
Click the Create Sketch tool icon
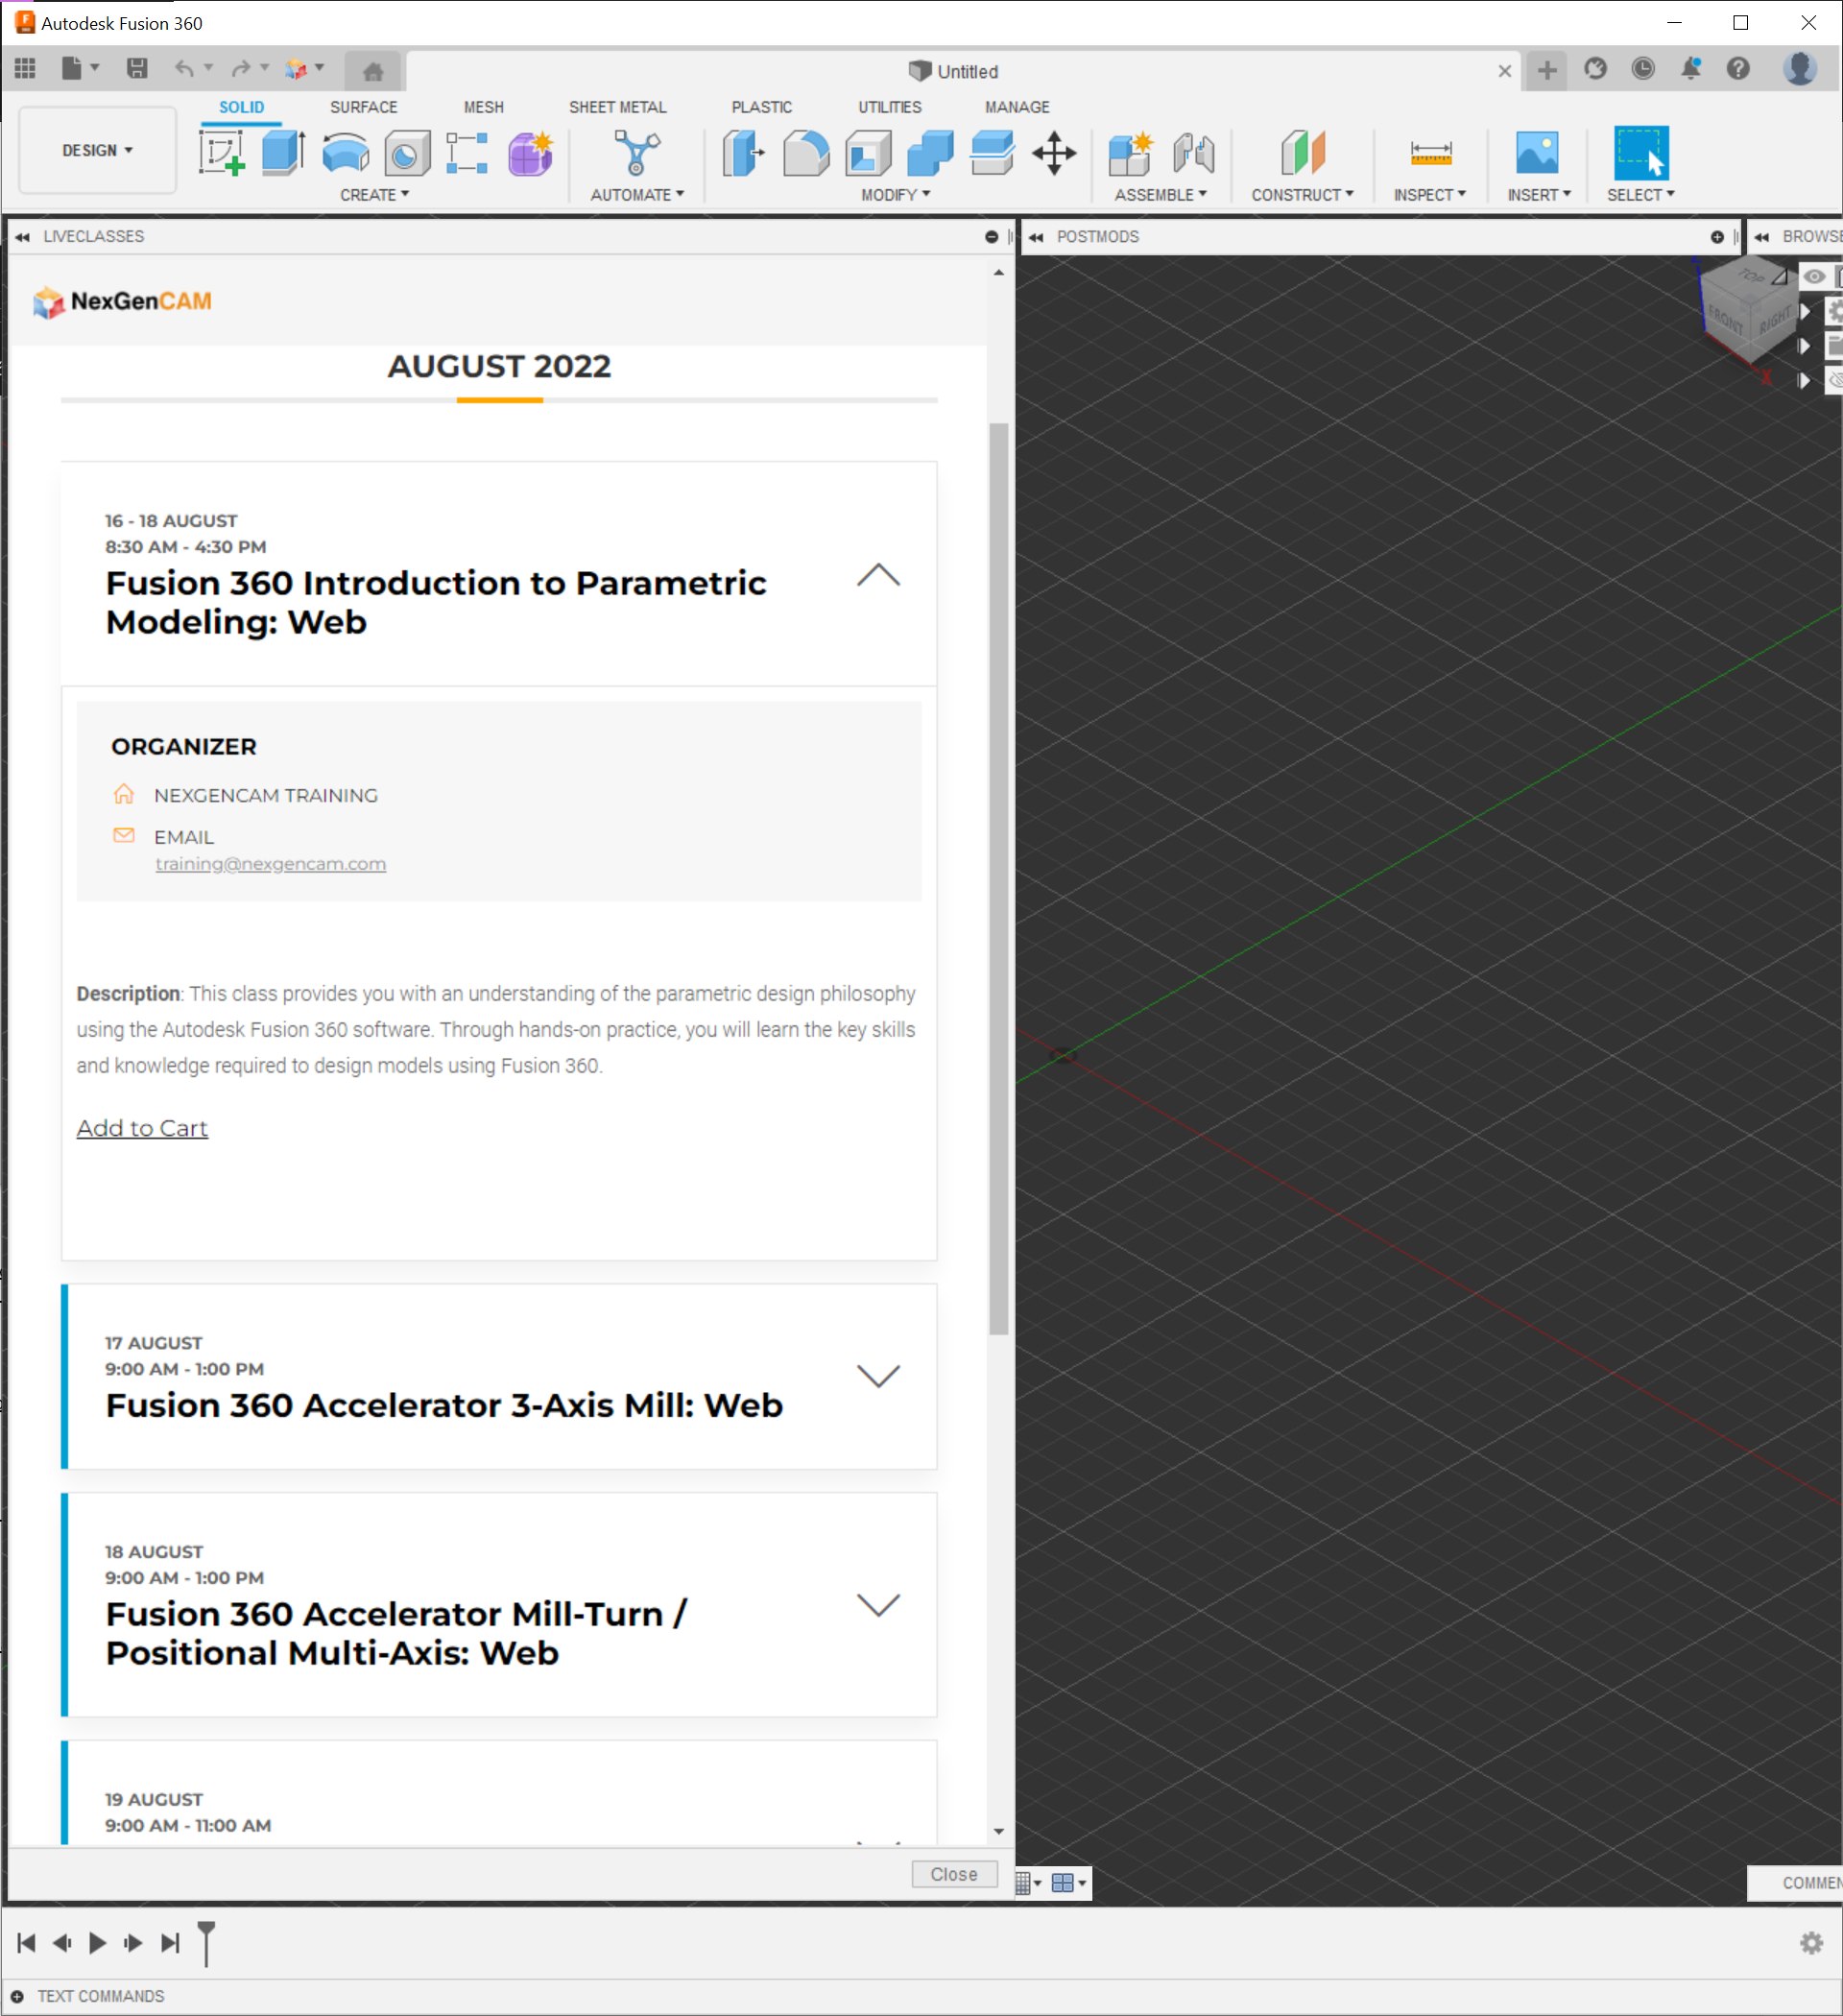pos(222,153)
